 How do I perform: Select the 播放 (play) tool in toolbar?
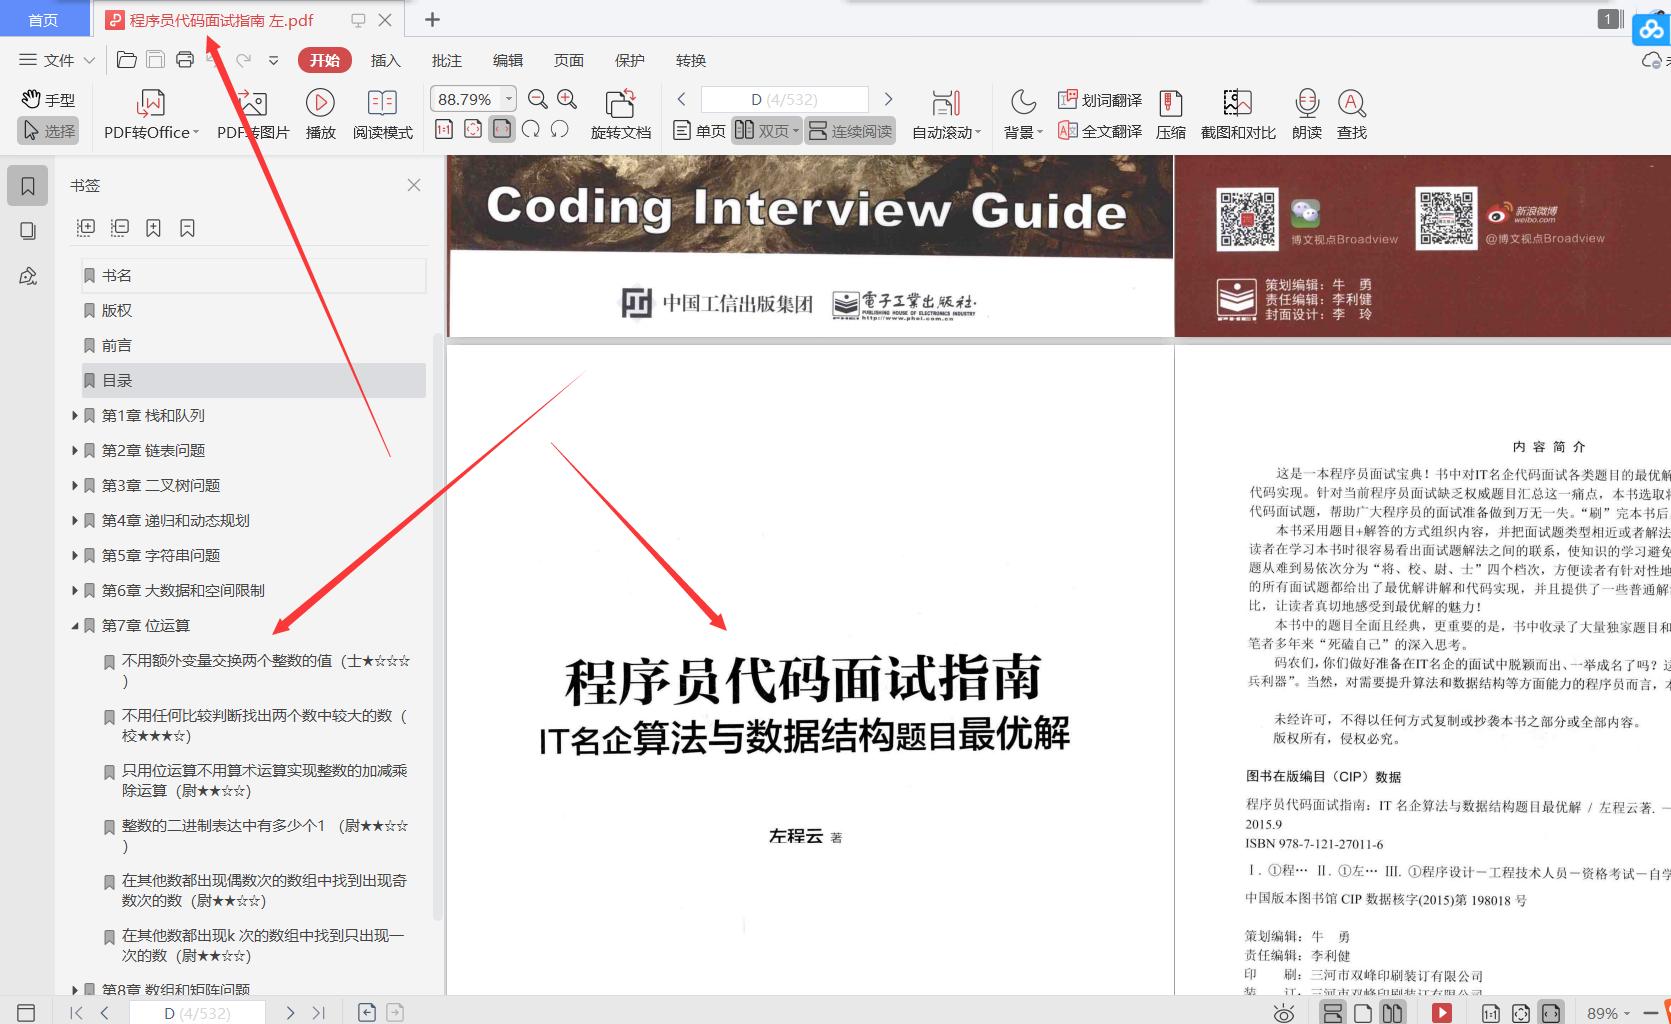319,112
